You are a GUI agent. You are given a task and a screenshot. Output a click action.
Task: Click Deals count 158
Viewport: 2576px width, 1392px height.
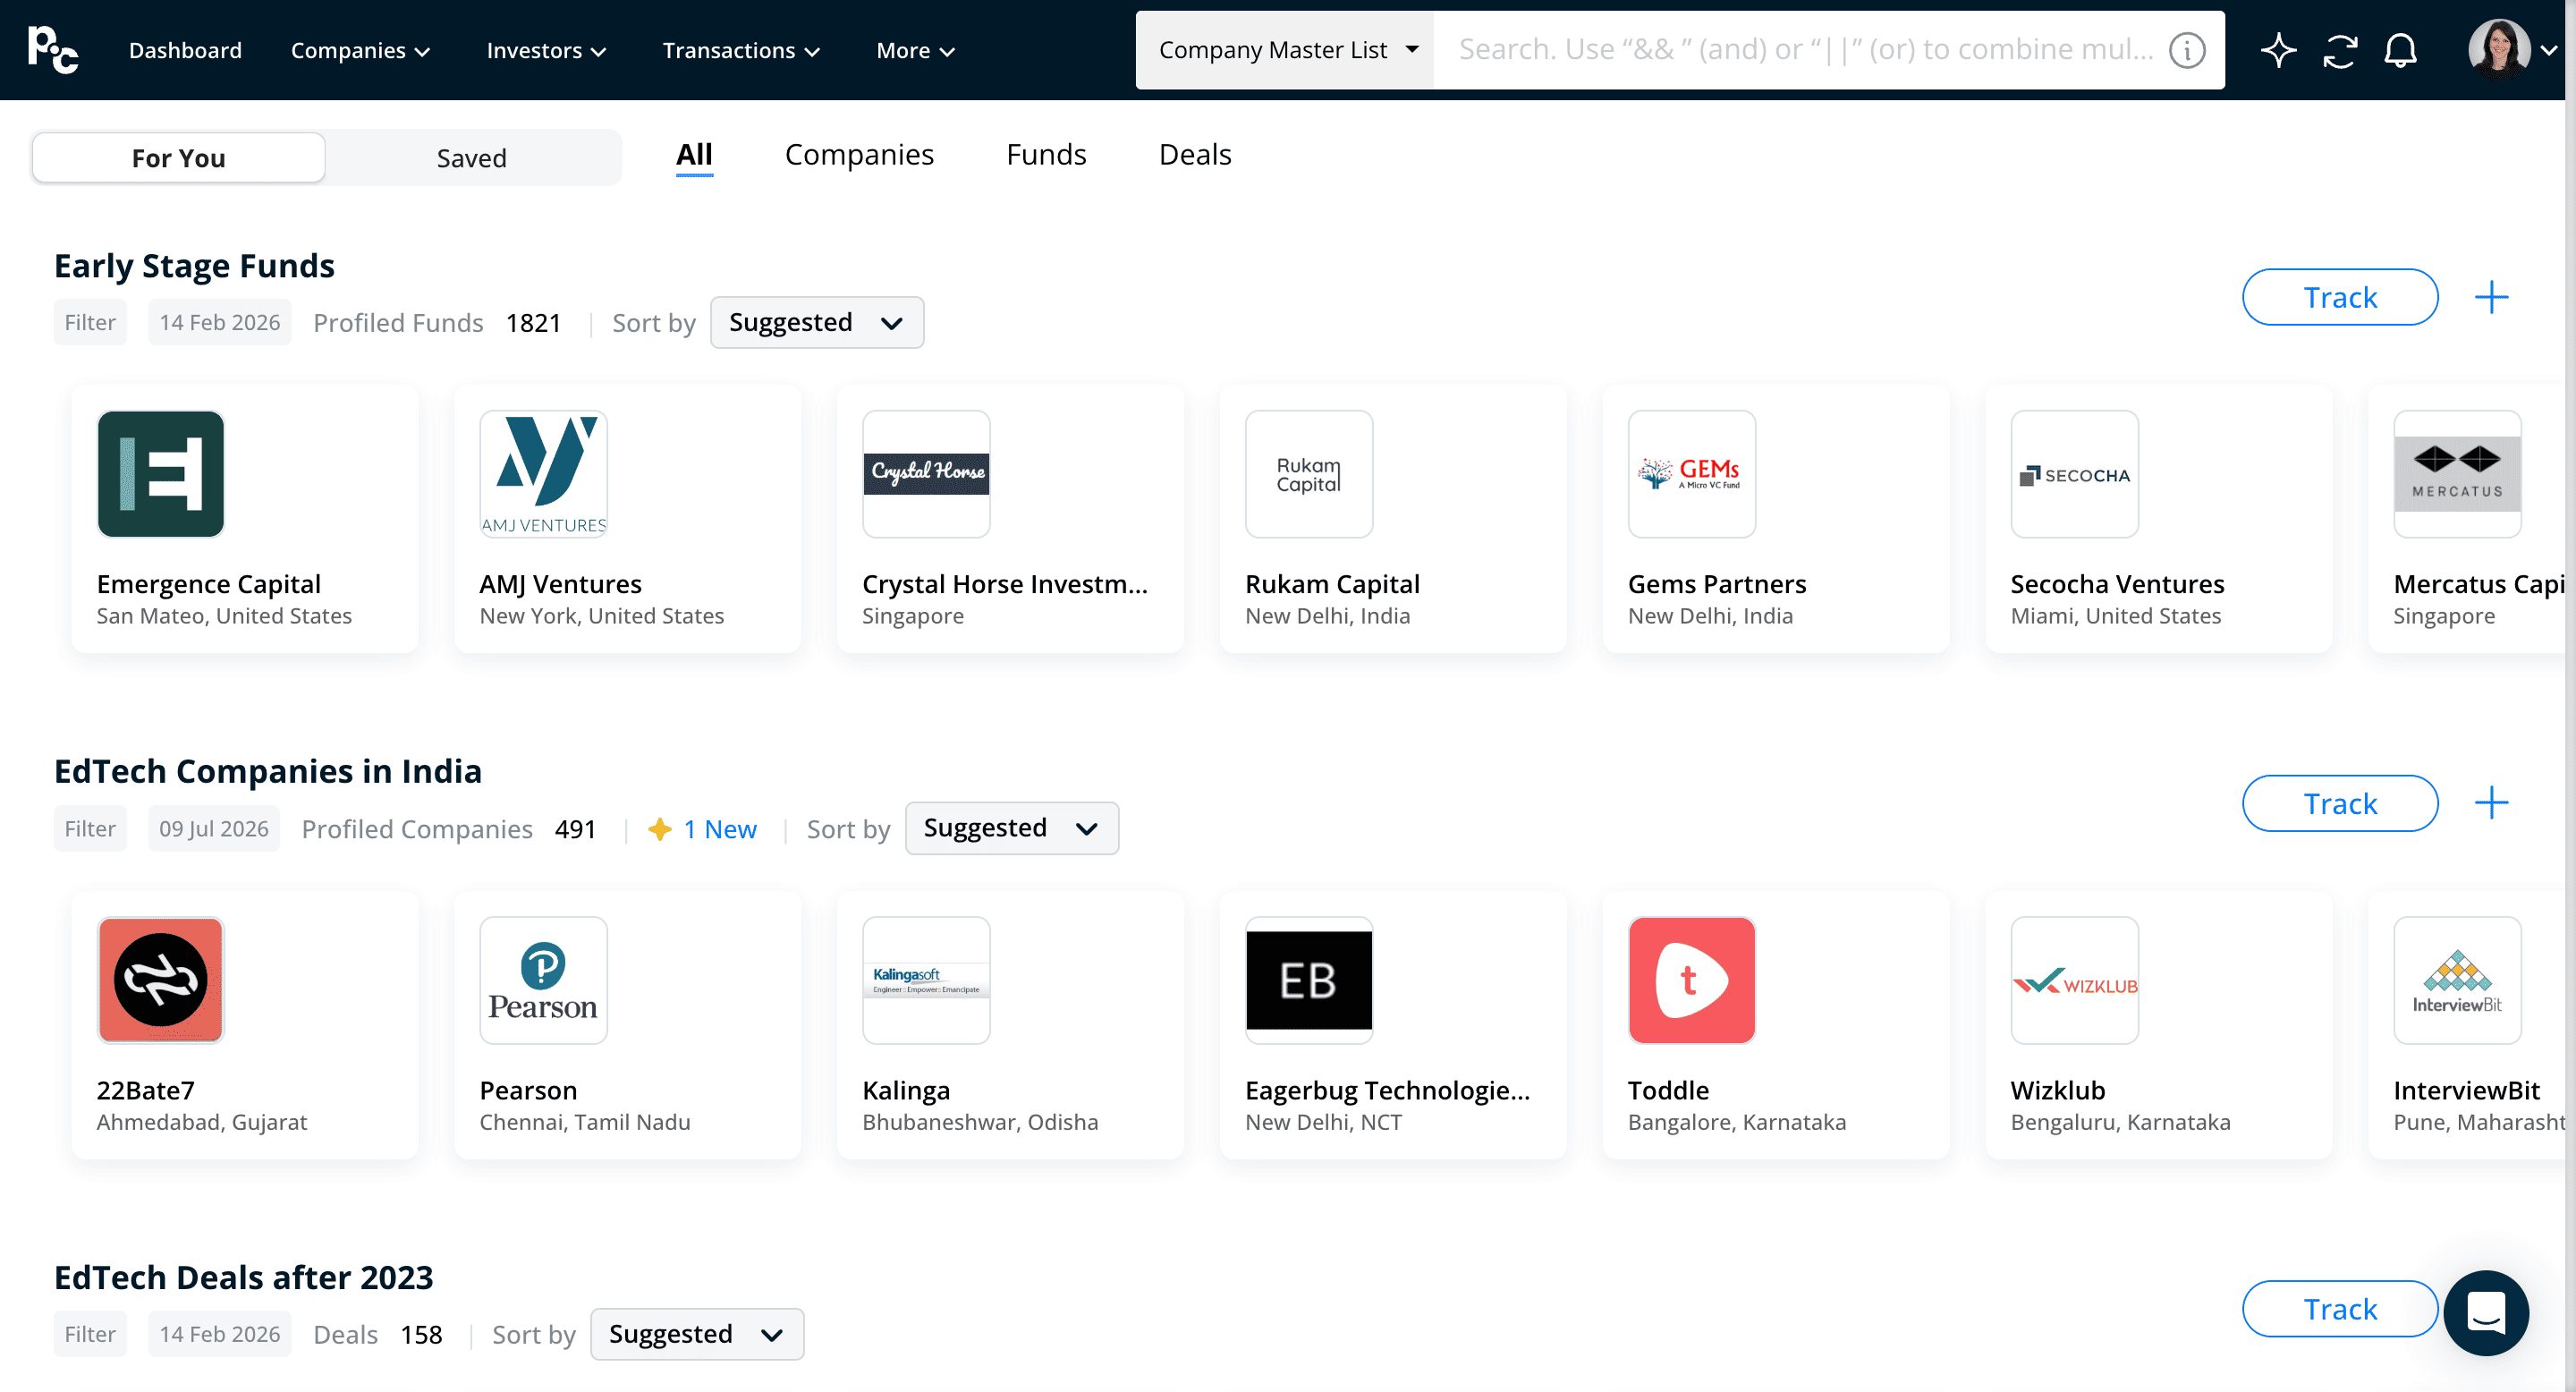tap(421, 1334)
